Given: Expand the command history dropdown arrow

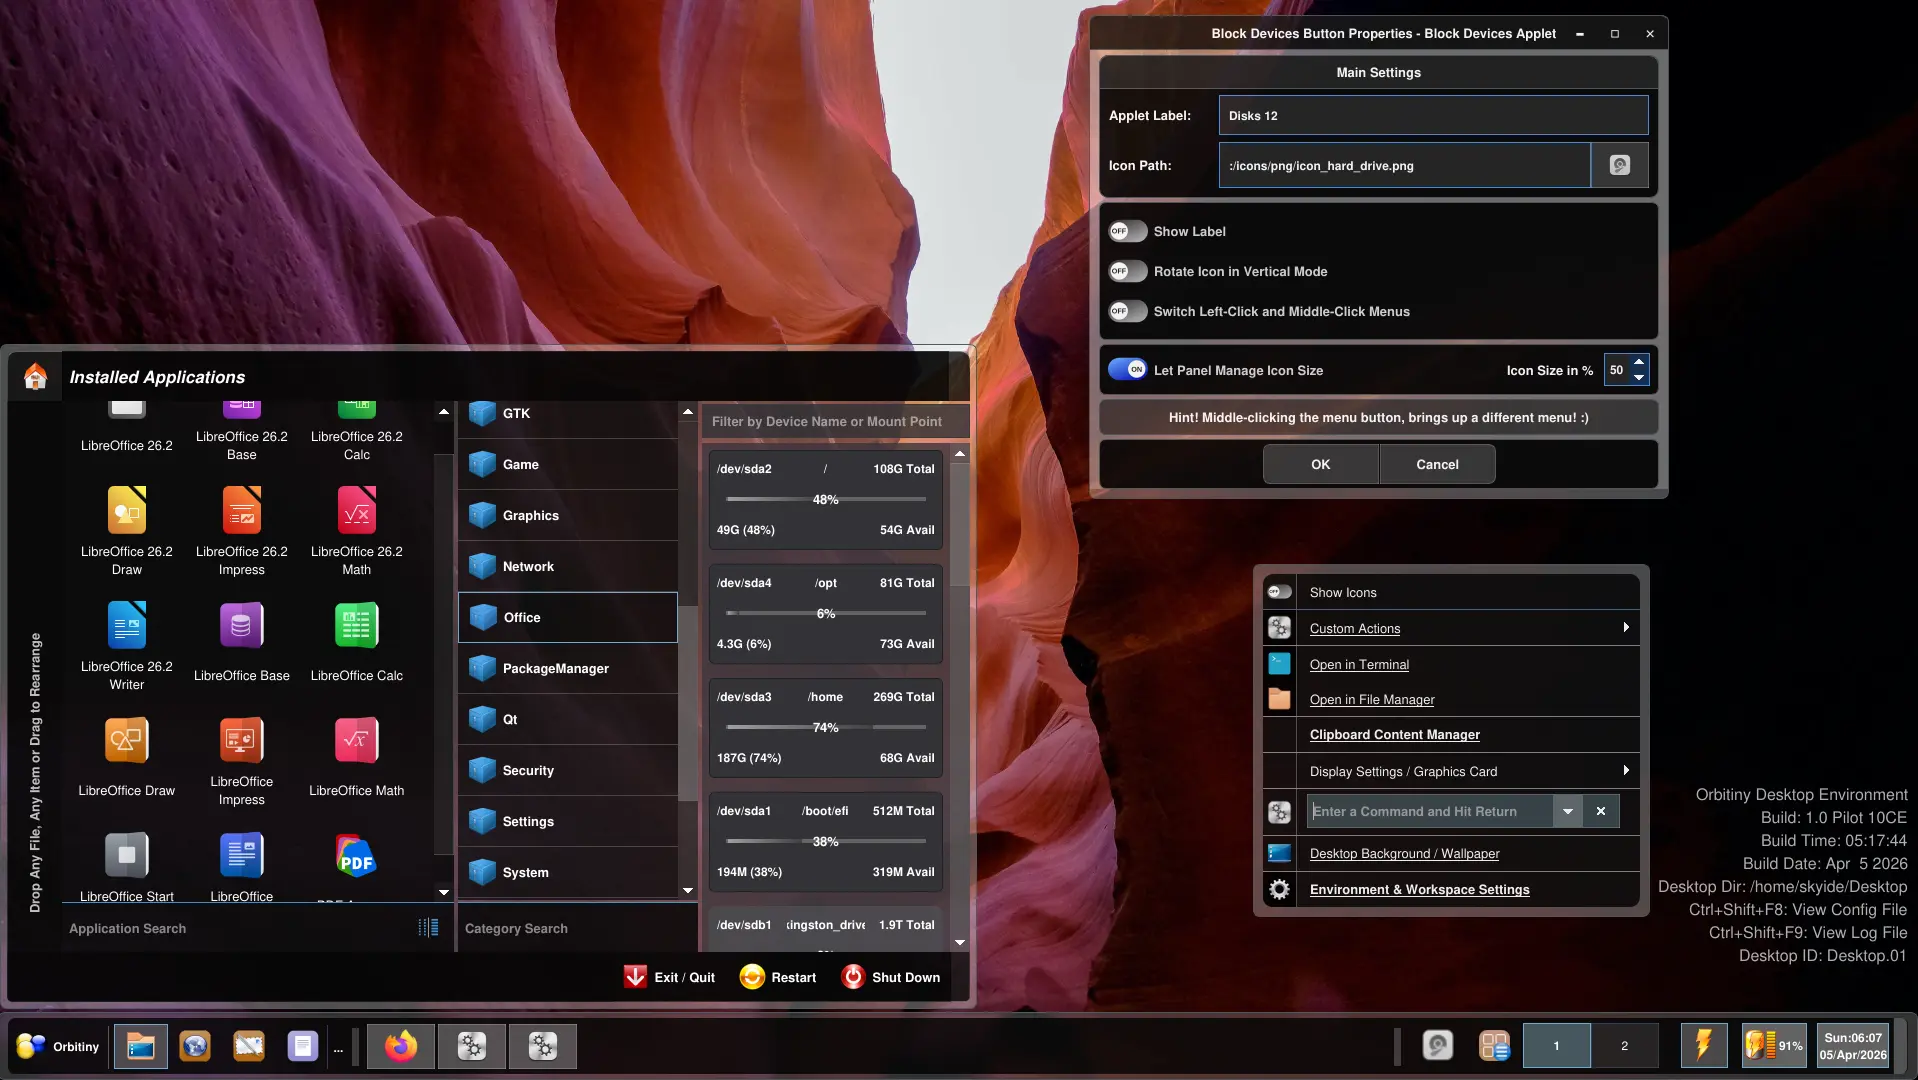Looking at the screenshot, I should click(x=1567, y=812).
